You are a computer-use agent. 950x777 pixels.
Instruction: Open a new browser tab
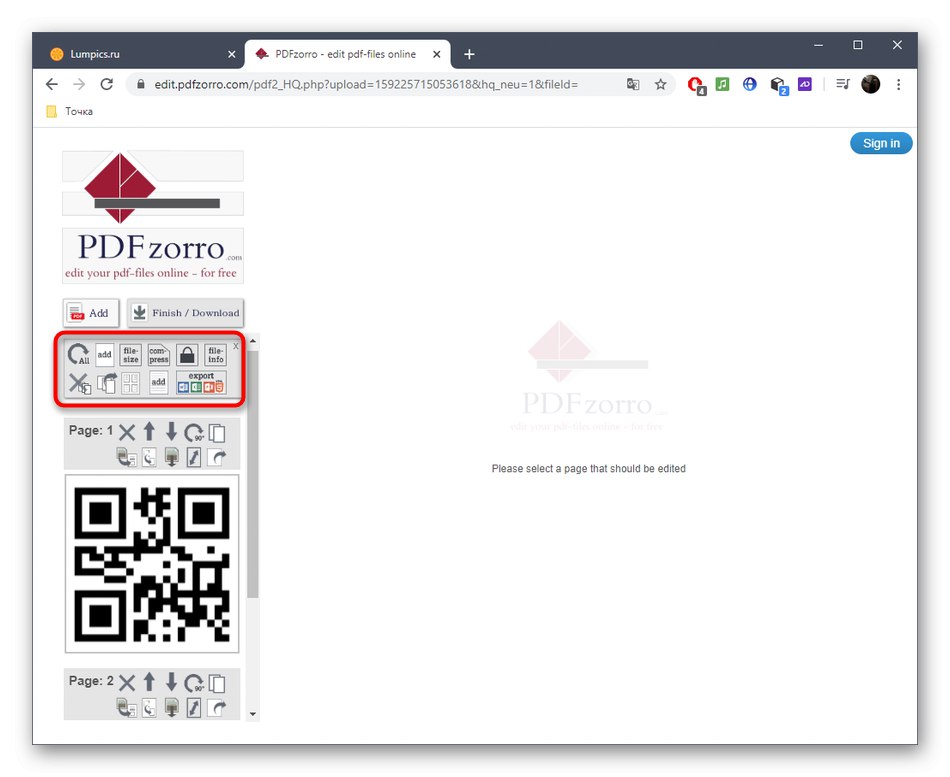point(469,55)
